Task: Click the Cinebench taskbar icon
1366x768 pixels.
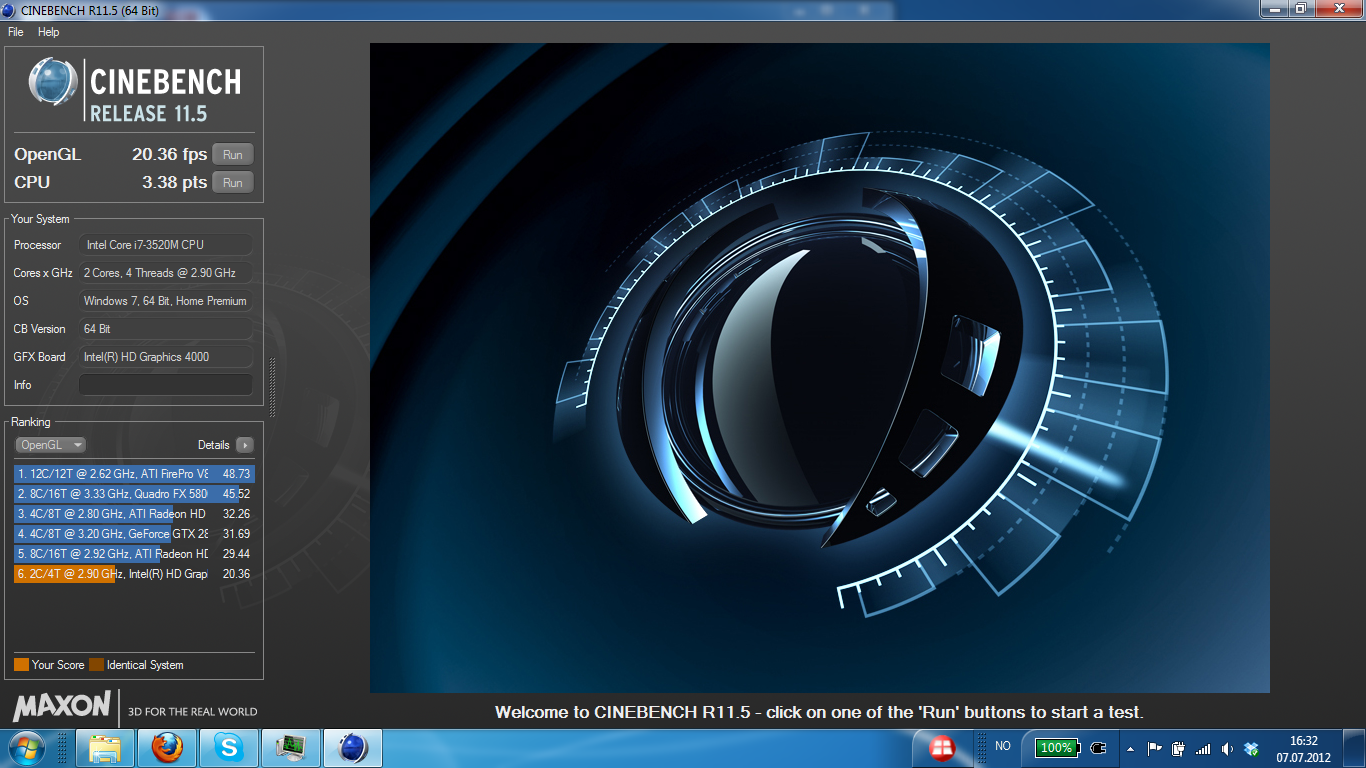Action: pos(354,748)
